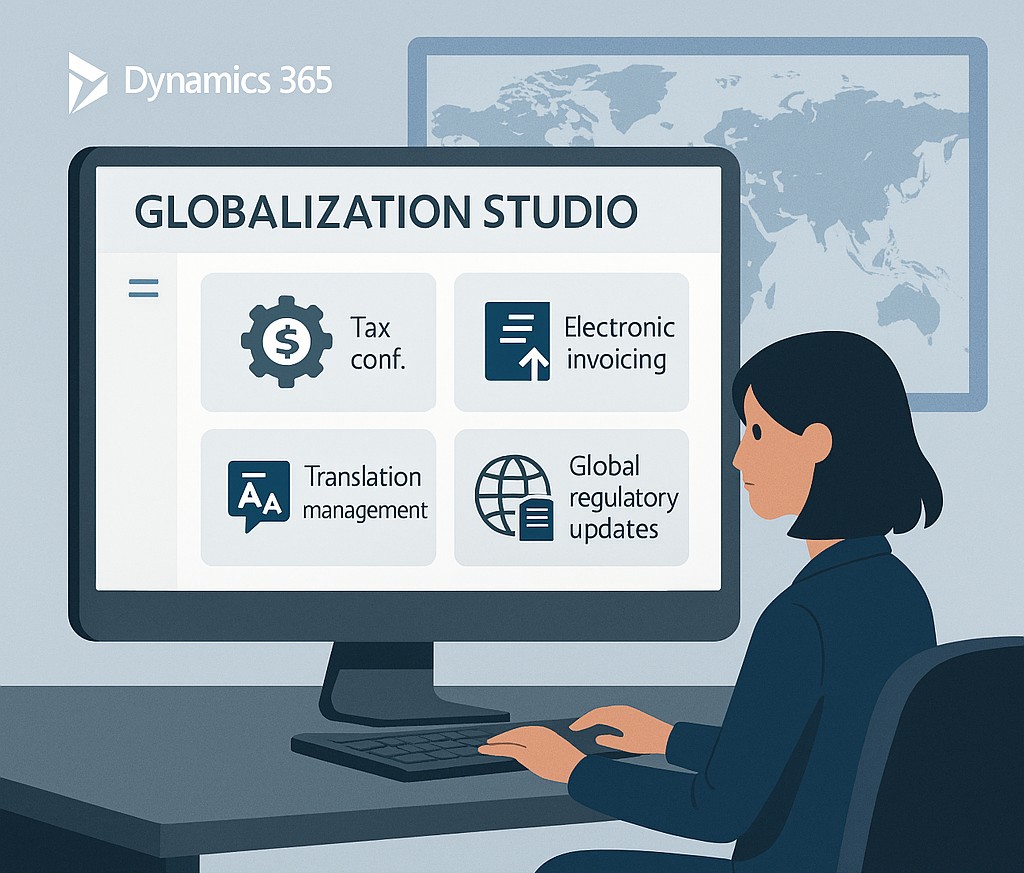
Task: Click the upward arrow in the invoicing icon
Action: point(536,366)
